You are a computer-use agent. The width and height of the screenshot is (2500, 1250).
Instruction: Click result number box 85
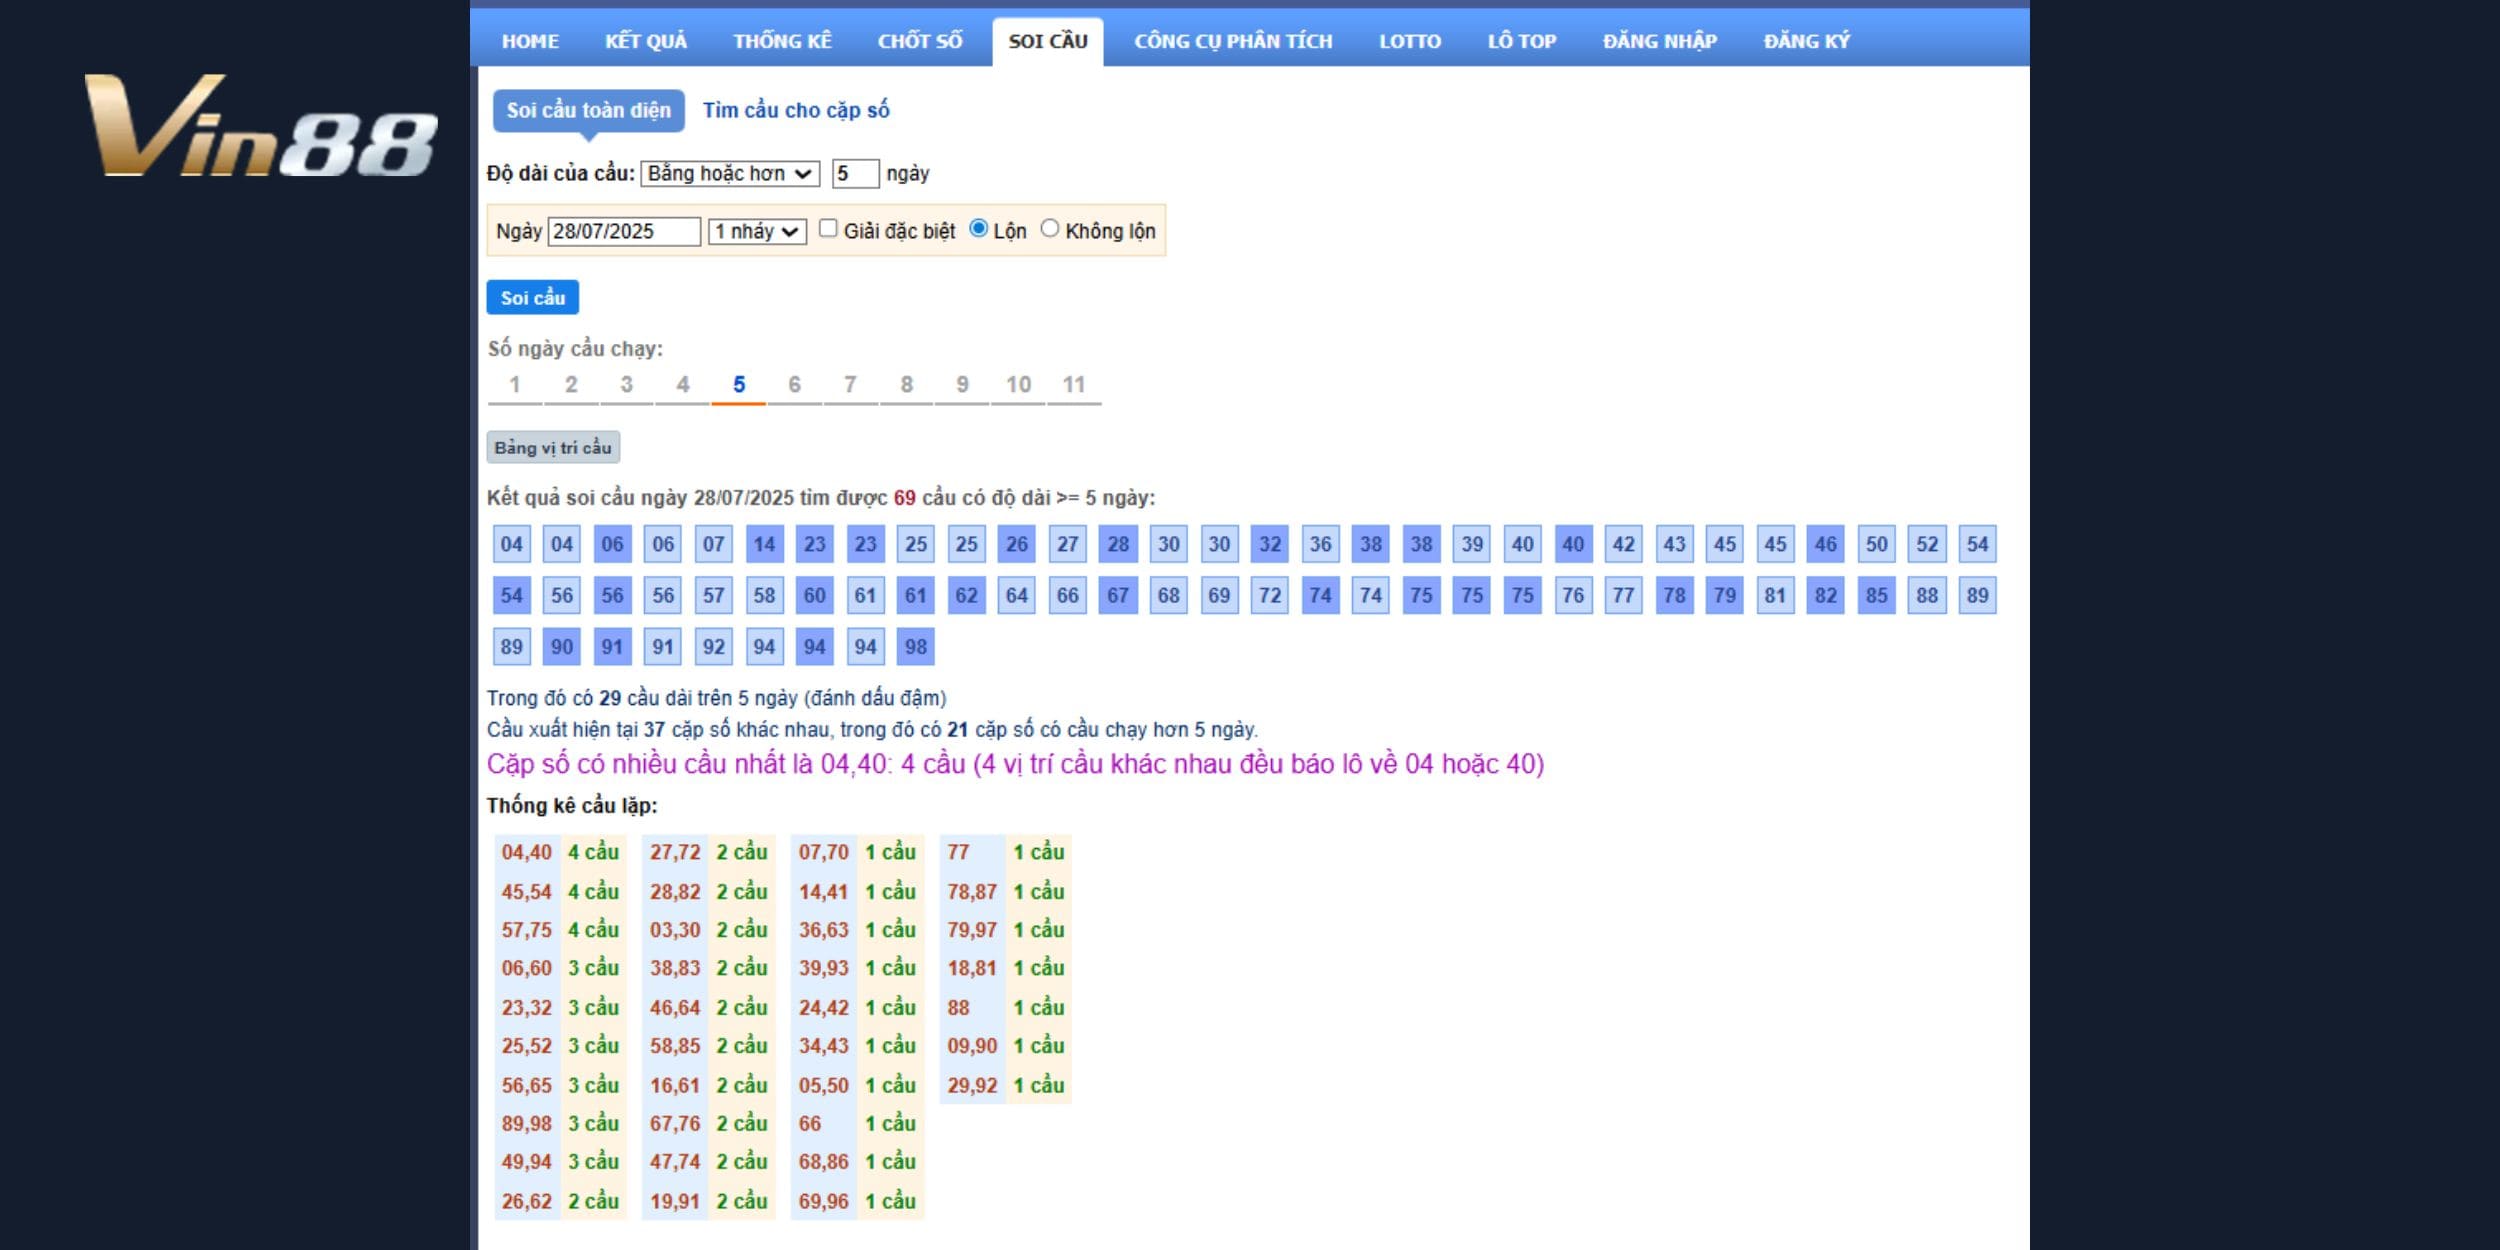(1877, 595)
